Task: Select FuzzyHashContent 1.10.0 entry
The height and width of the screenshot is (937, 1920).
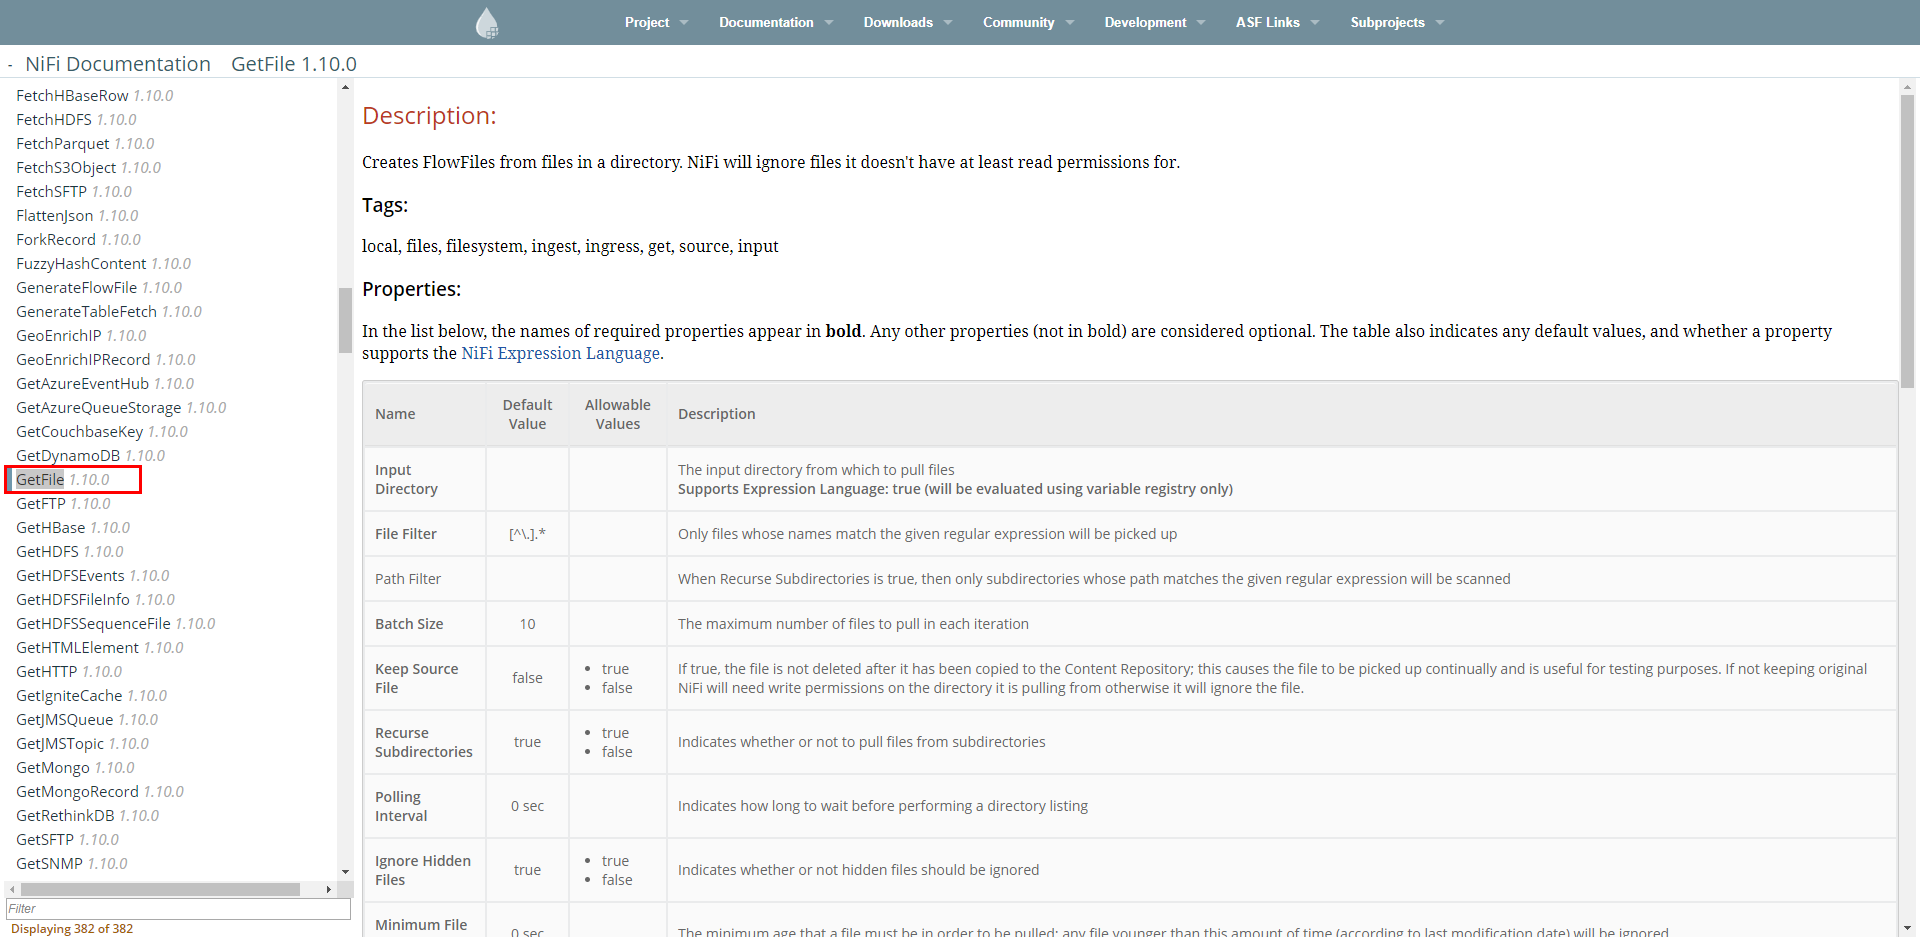Action: (103, 264)
